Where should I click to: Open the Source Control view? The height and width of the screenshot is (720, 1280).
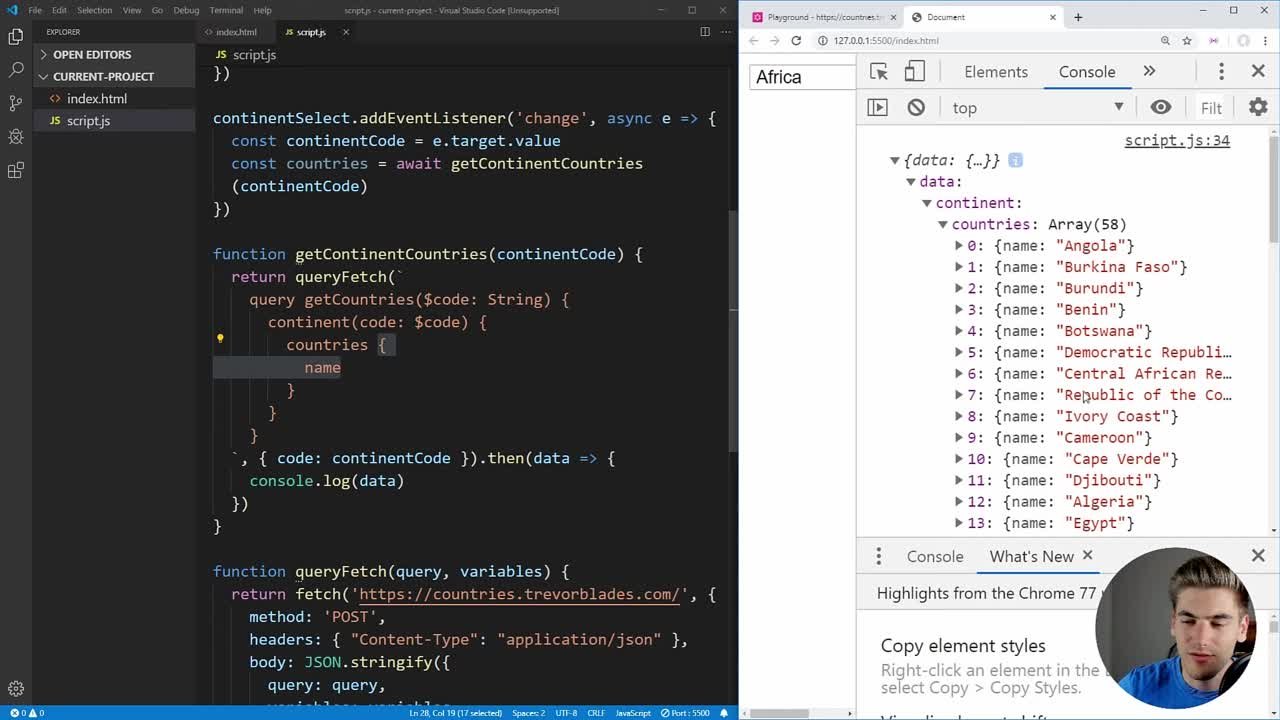coord(15,103)
